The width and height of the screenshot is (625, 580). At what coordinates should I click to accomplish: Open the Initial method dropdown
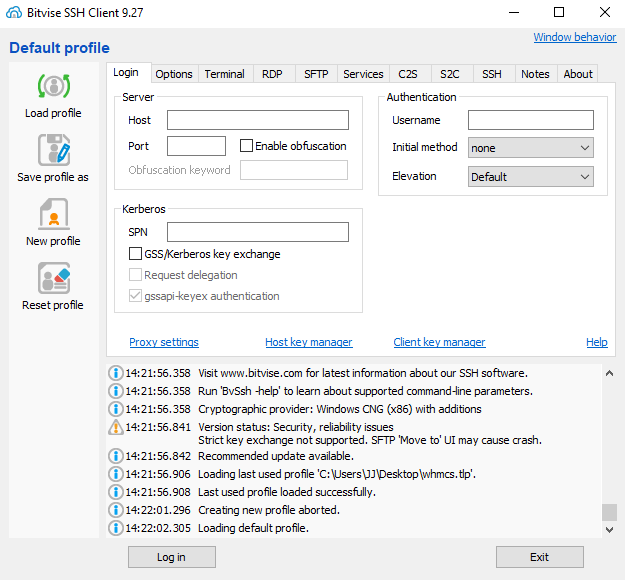[x=531, y=148]
